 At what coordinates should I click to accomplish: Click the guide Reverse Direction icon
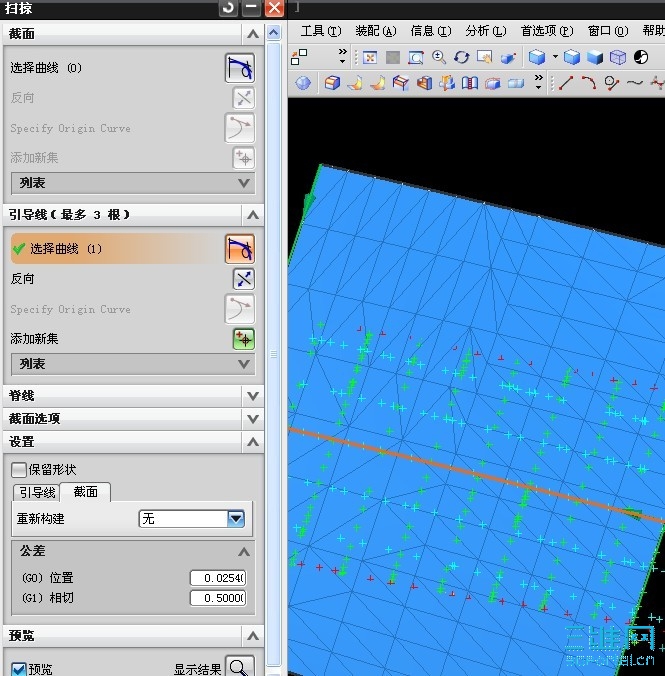pyautogui.click(x=244, y=279)
